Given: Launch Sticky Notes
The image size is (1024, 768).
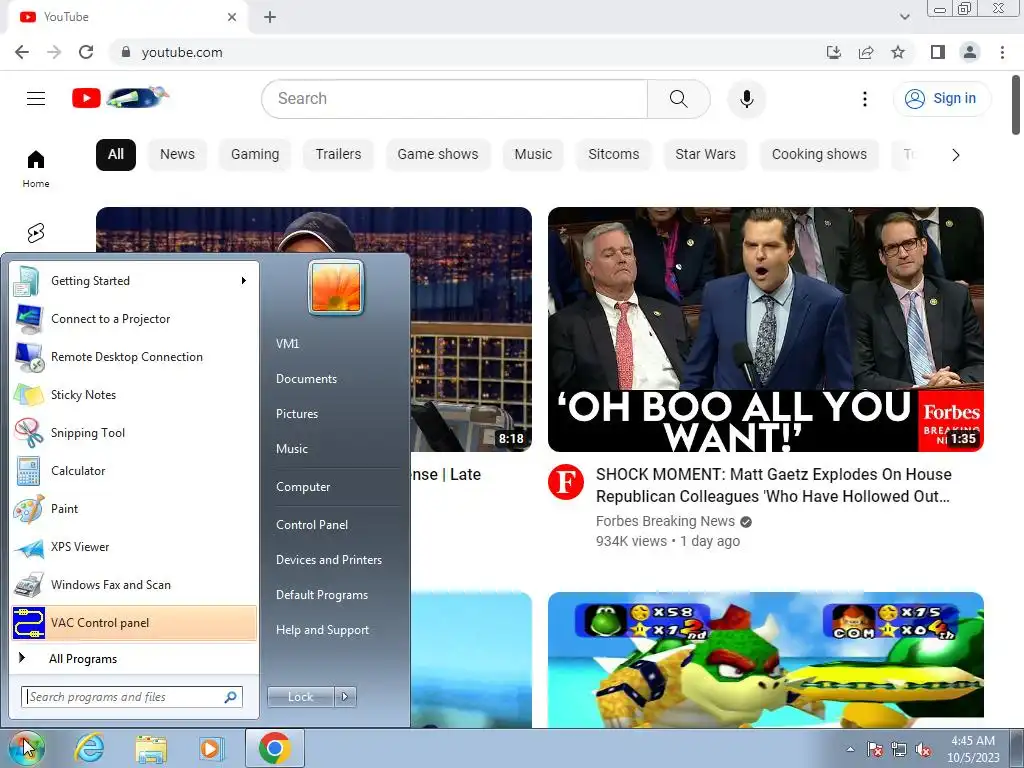Looking at the screenshot, I should point(135,394).
